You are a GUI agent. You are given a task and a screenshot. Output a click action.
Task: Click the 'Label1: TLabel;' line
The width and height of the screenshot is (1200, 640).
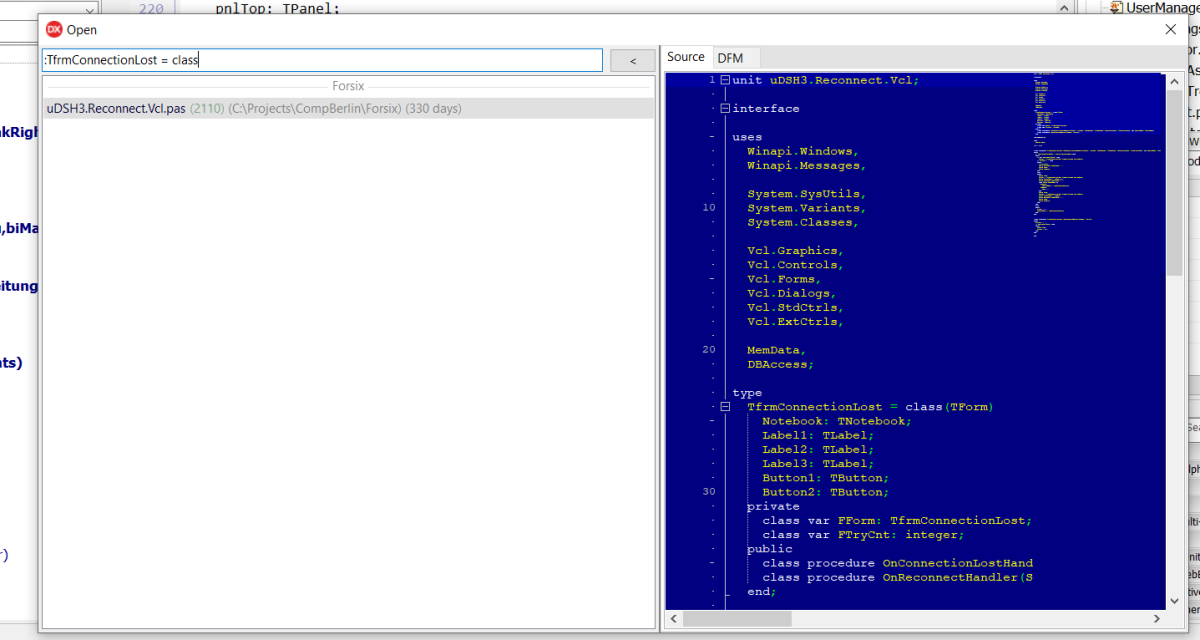coord(818,435)
